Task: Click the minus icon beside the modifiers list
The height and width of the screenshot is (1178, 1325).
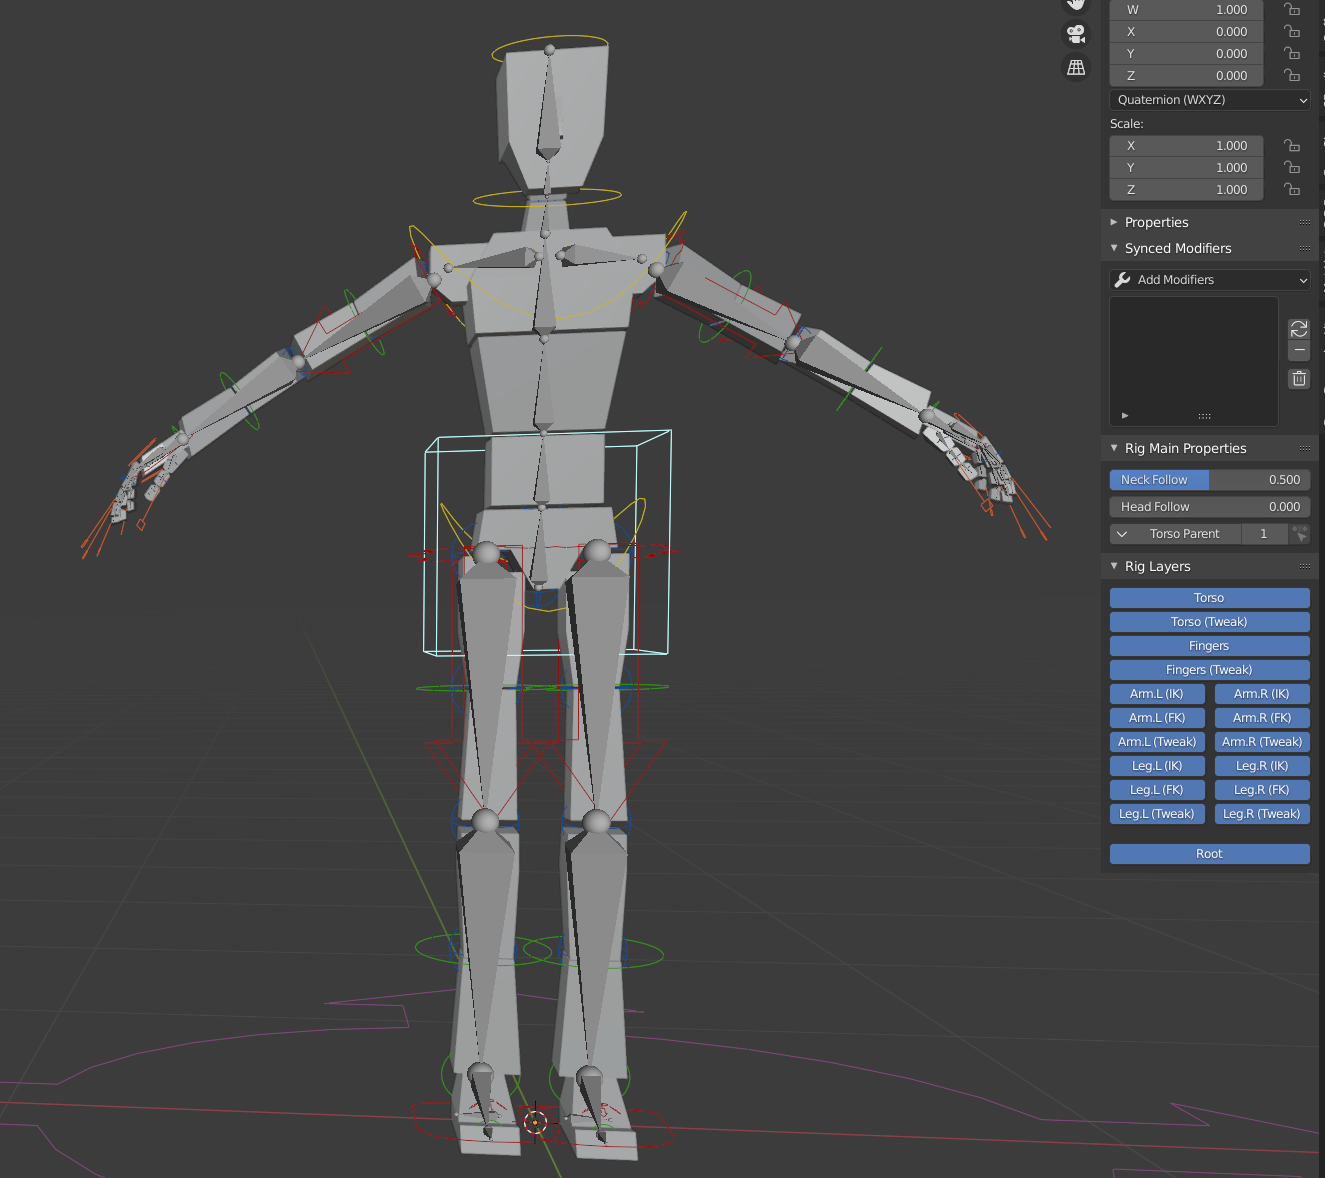Action: 1299,351
